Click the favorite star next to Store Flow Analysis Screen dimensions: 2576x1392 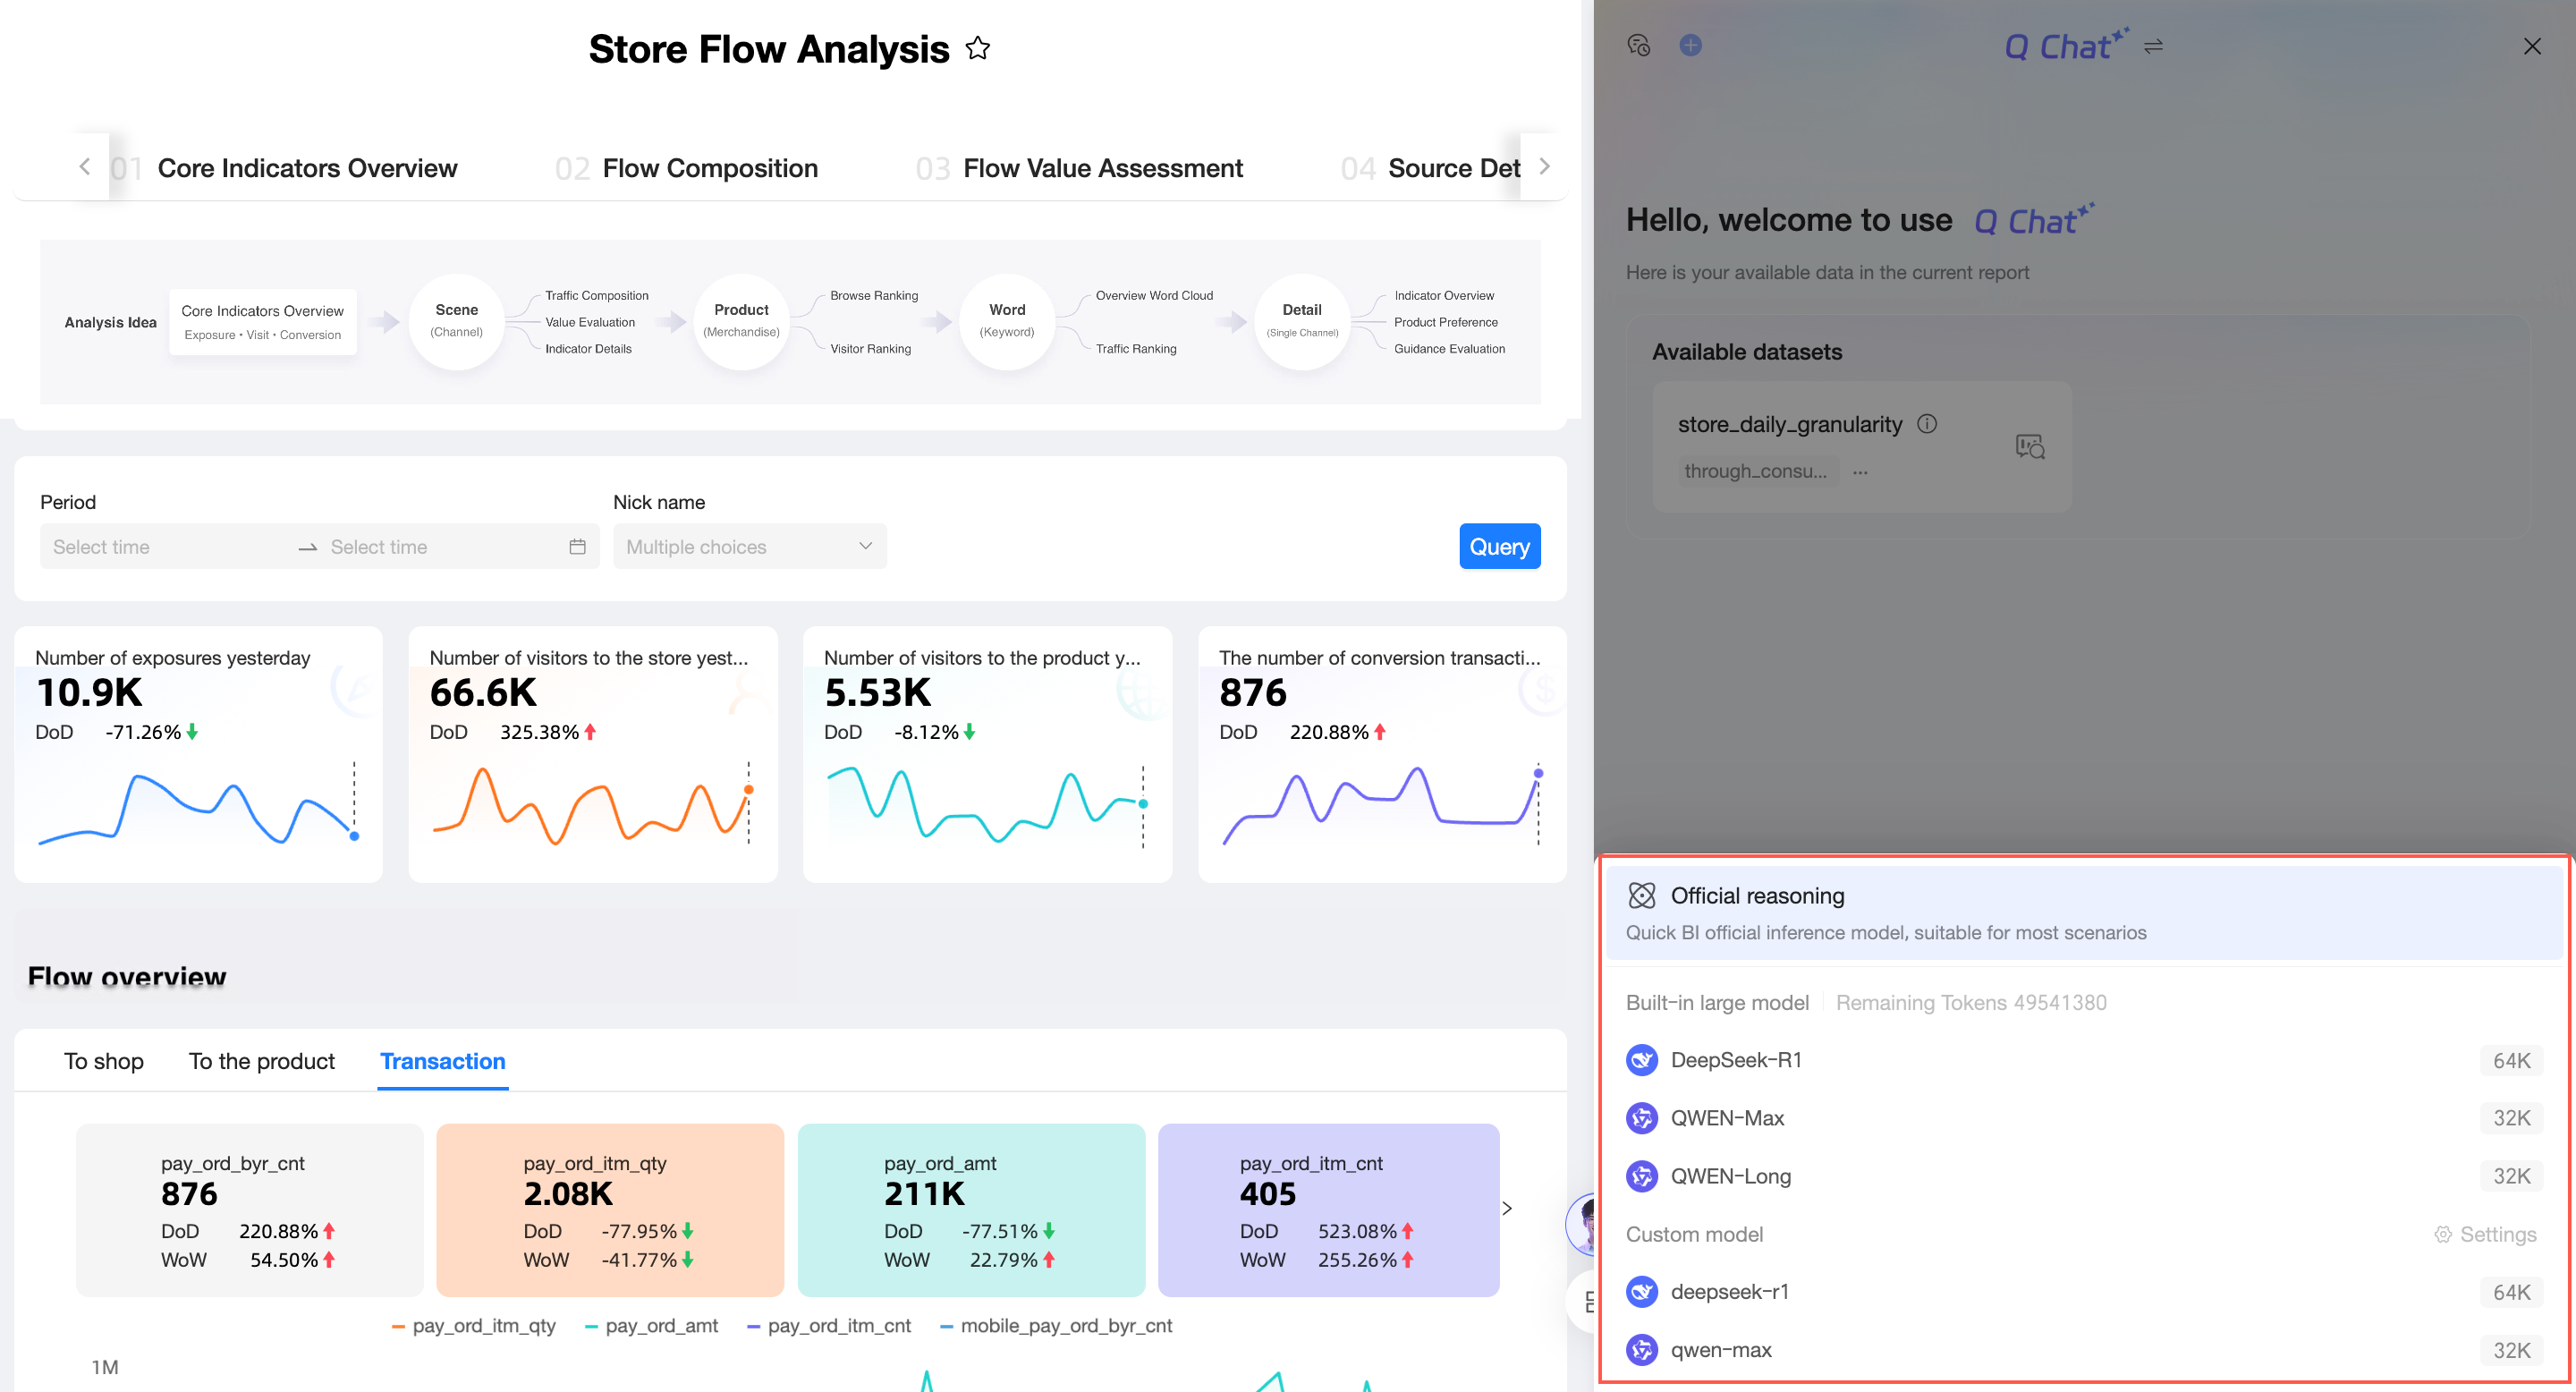[977, 49]
